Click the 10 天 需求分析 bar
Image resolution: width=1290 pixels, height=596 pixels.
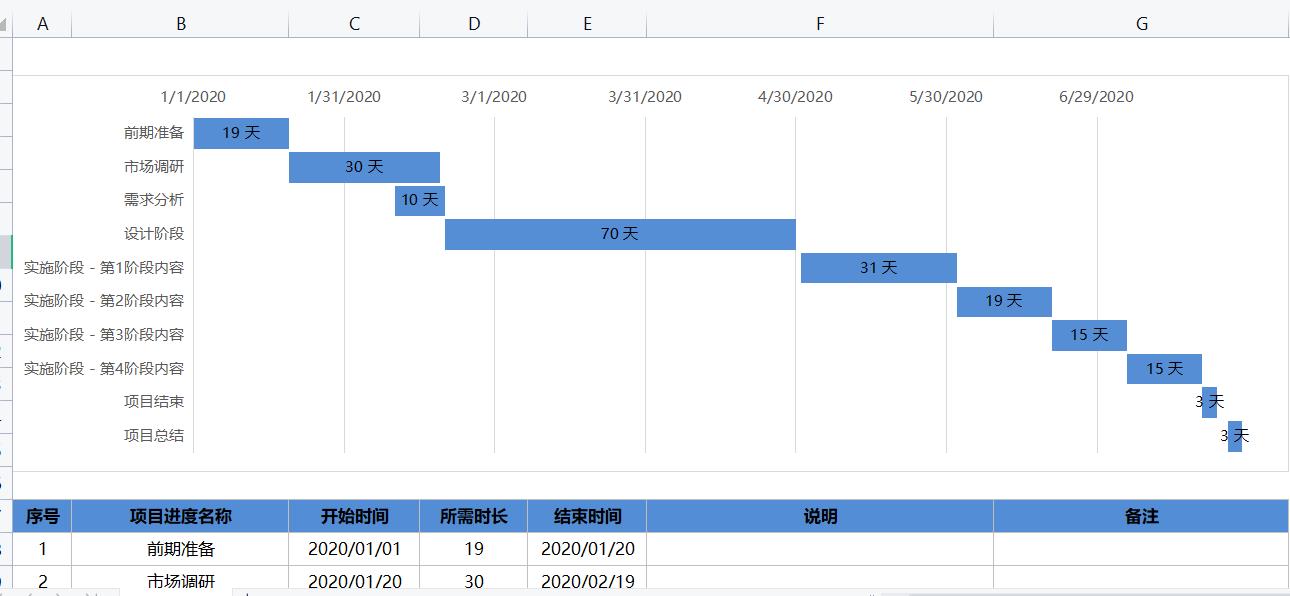tap(420, 200)
